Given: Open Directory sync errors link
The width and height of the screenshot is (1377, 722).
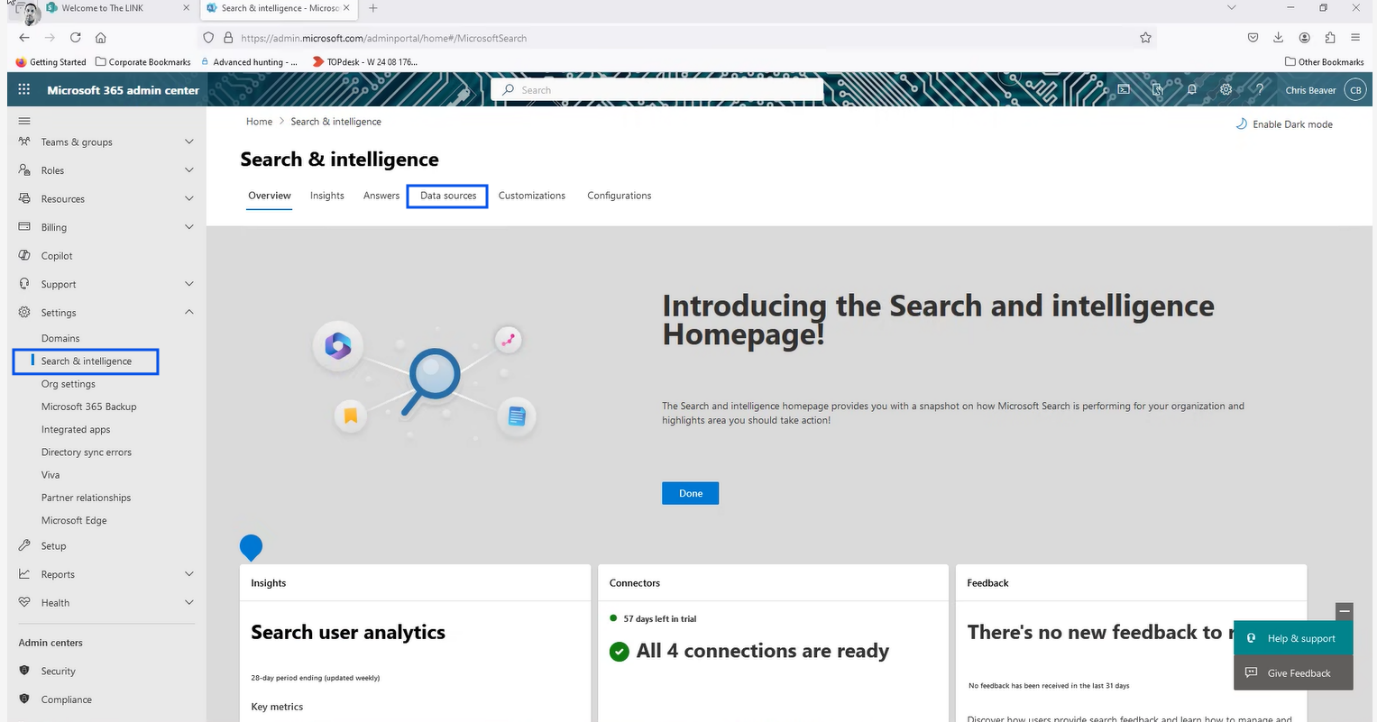Looking at the screenshot, I should click(x=86, y=452).
